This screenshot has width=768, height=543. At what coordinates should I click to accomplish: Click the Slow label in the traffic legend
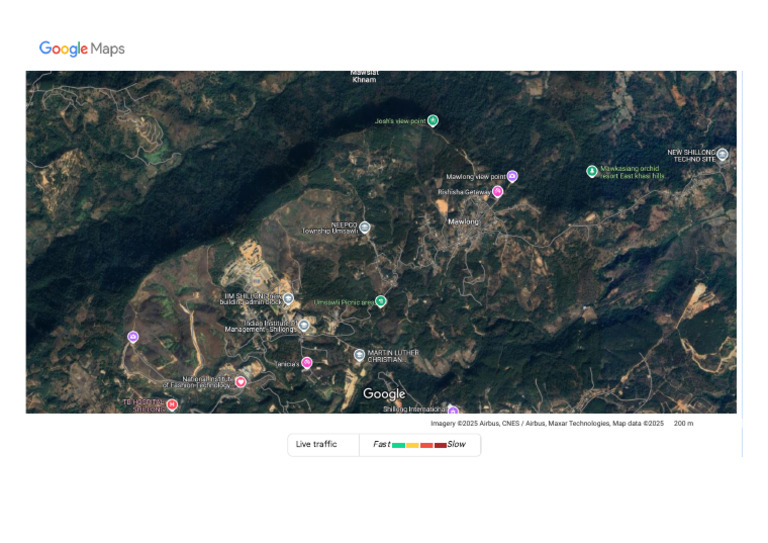456,444
